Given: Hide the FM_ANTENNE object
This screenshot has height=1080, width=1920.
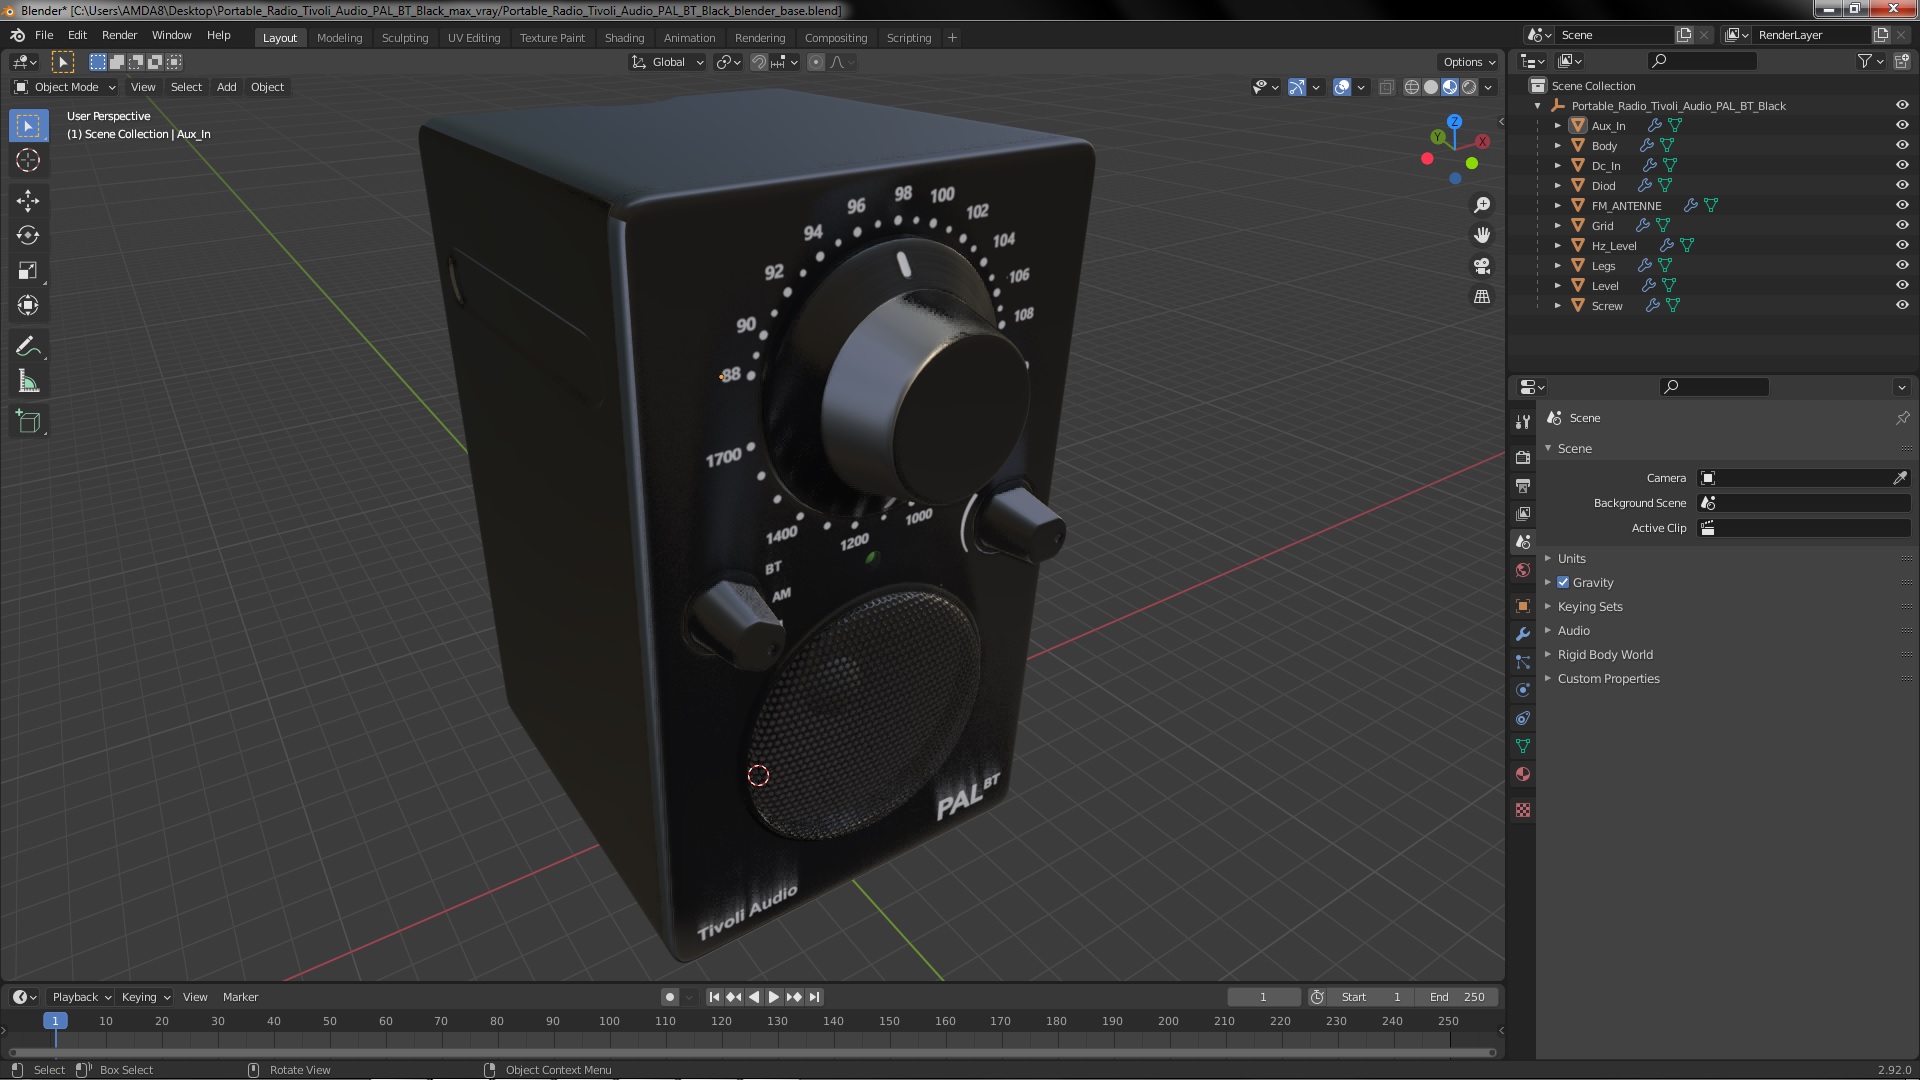Looking at the screenshot, I should (x=1902, y=205).
